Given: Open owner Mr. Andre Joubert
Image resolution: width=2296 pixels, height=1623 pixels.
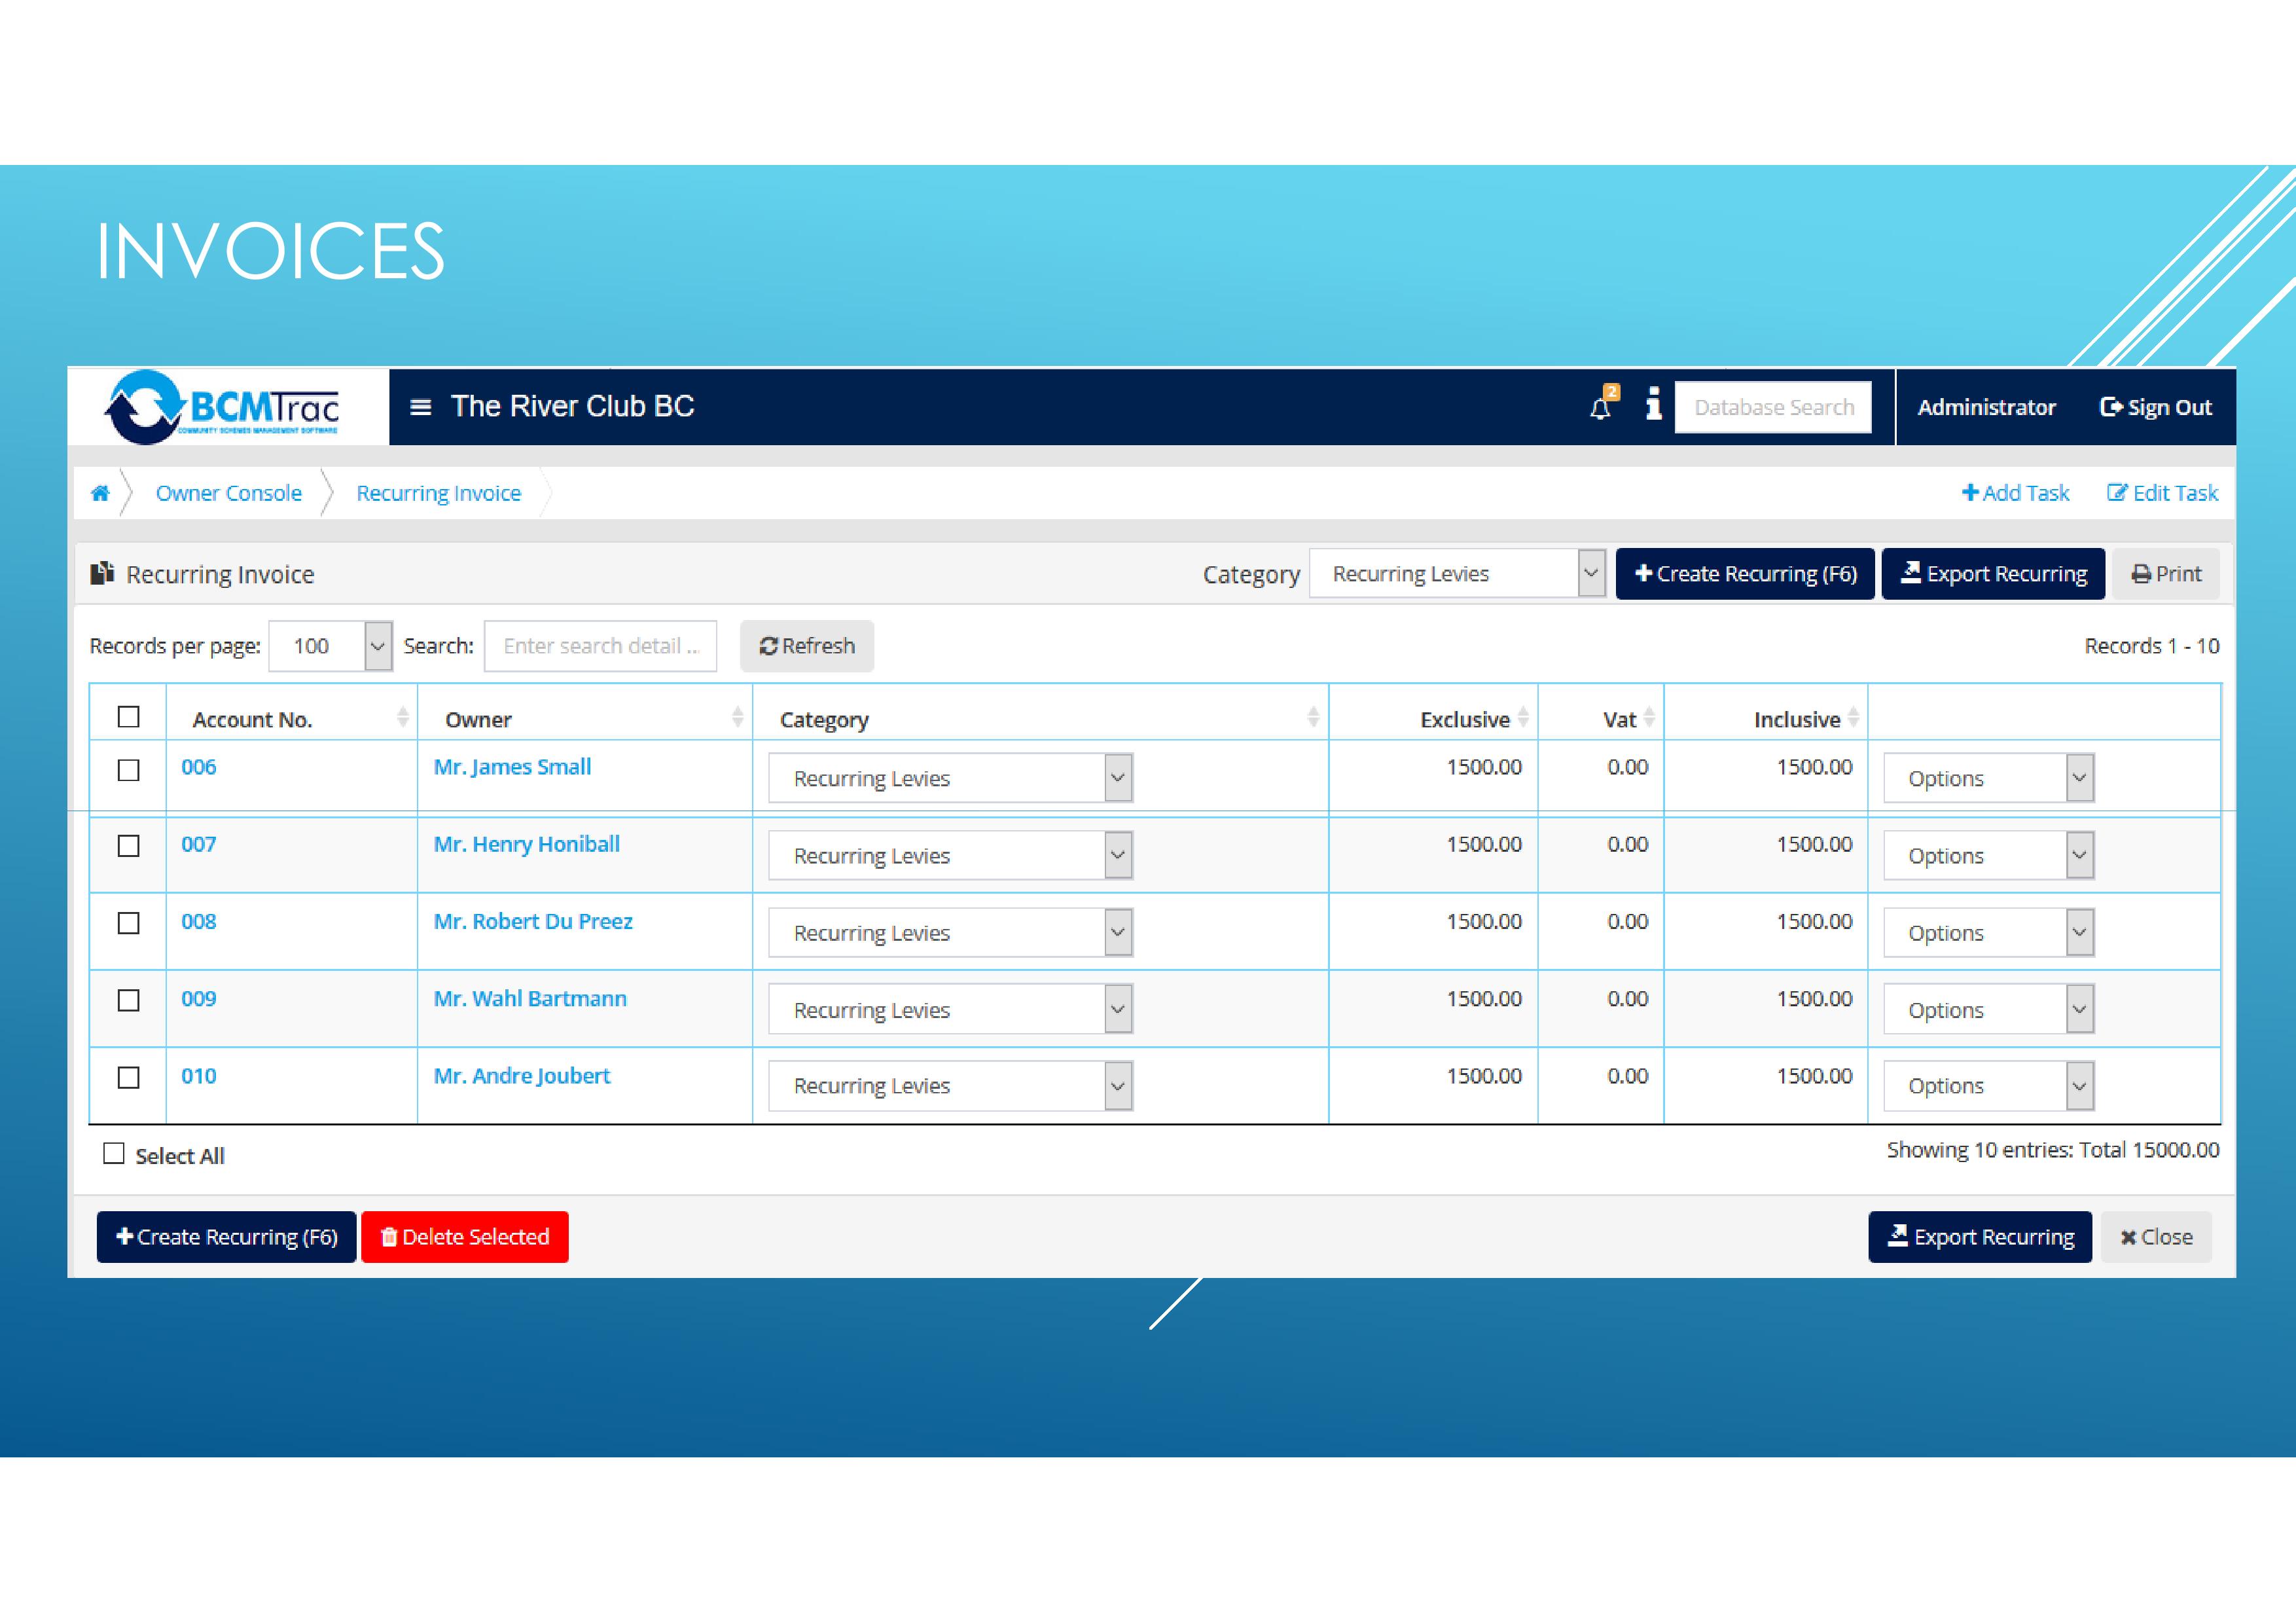Looking at the screenshot, I should 522,1076.
